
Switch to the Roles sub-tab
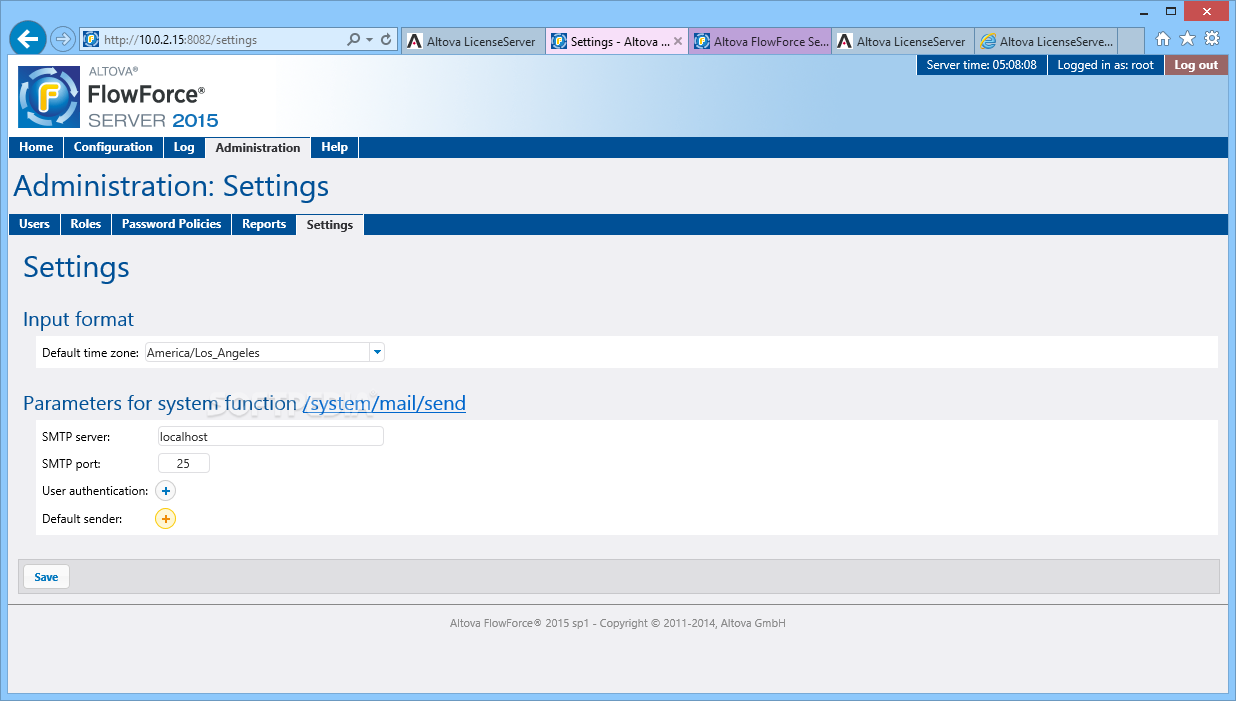tap(86, 224)
